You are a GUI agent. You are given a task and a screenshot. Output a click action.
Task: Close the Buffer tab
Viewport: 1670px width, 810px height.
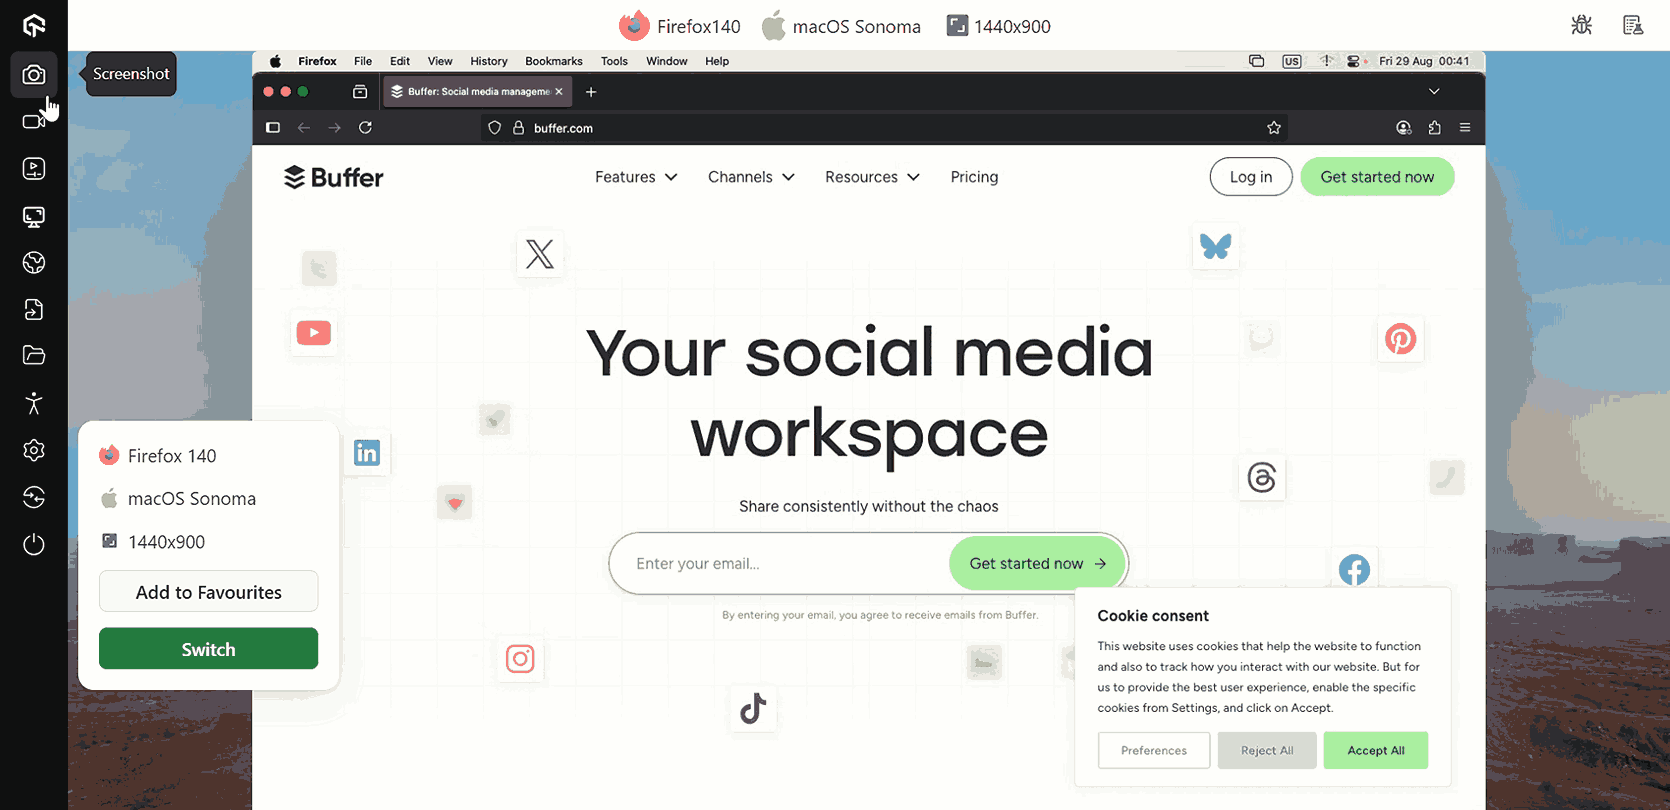pos(559,92)
